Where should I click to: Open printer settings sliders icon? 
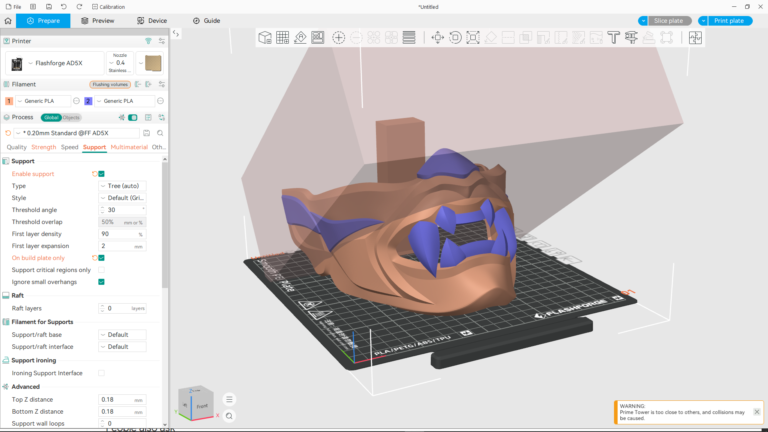[x=162, y=41]
